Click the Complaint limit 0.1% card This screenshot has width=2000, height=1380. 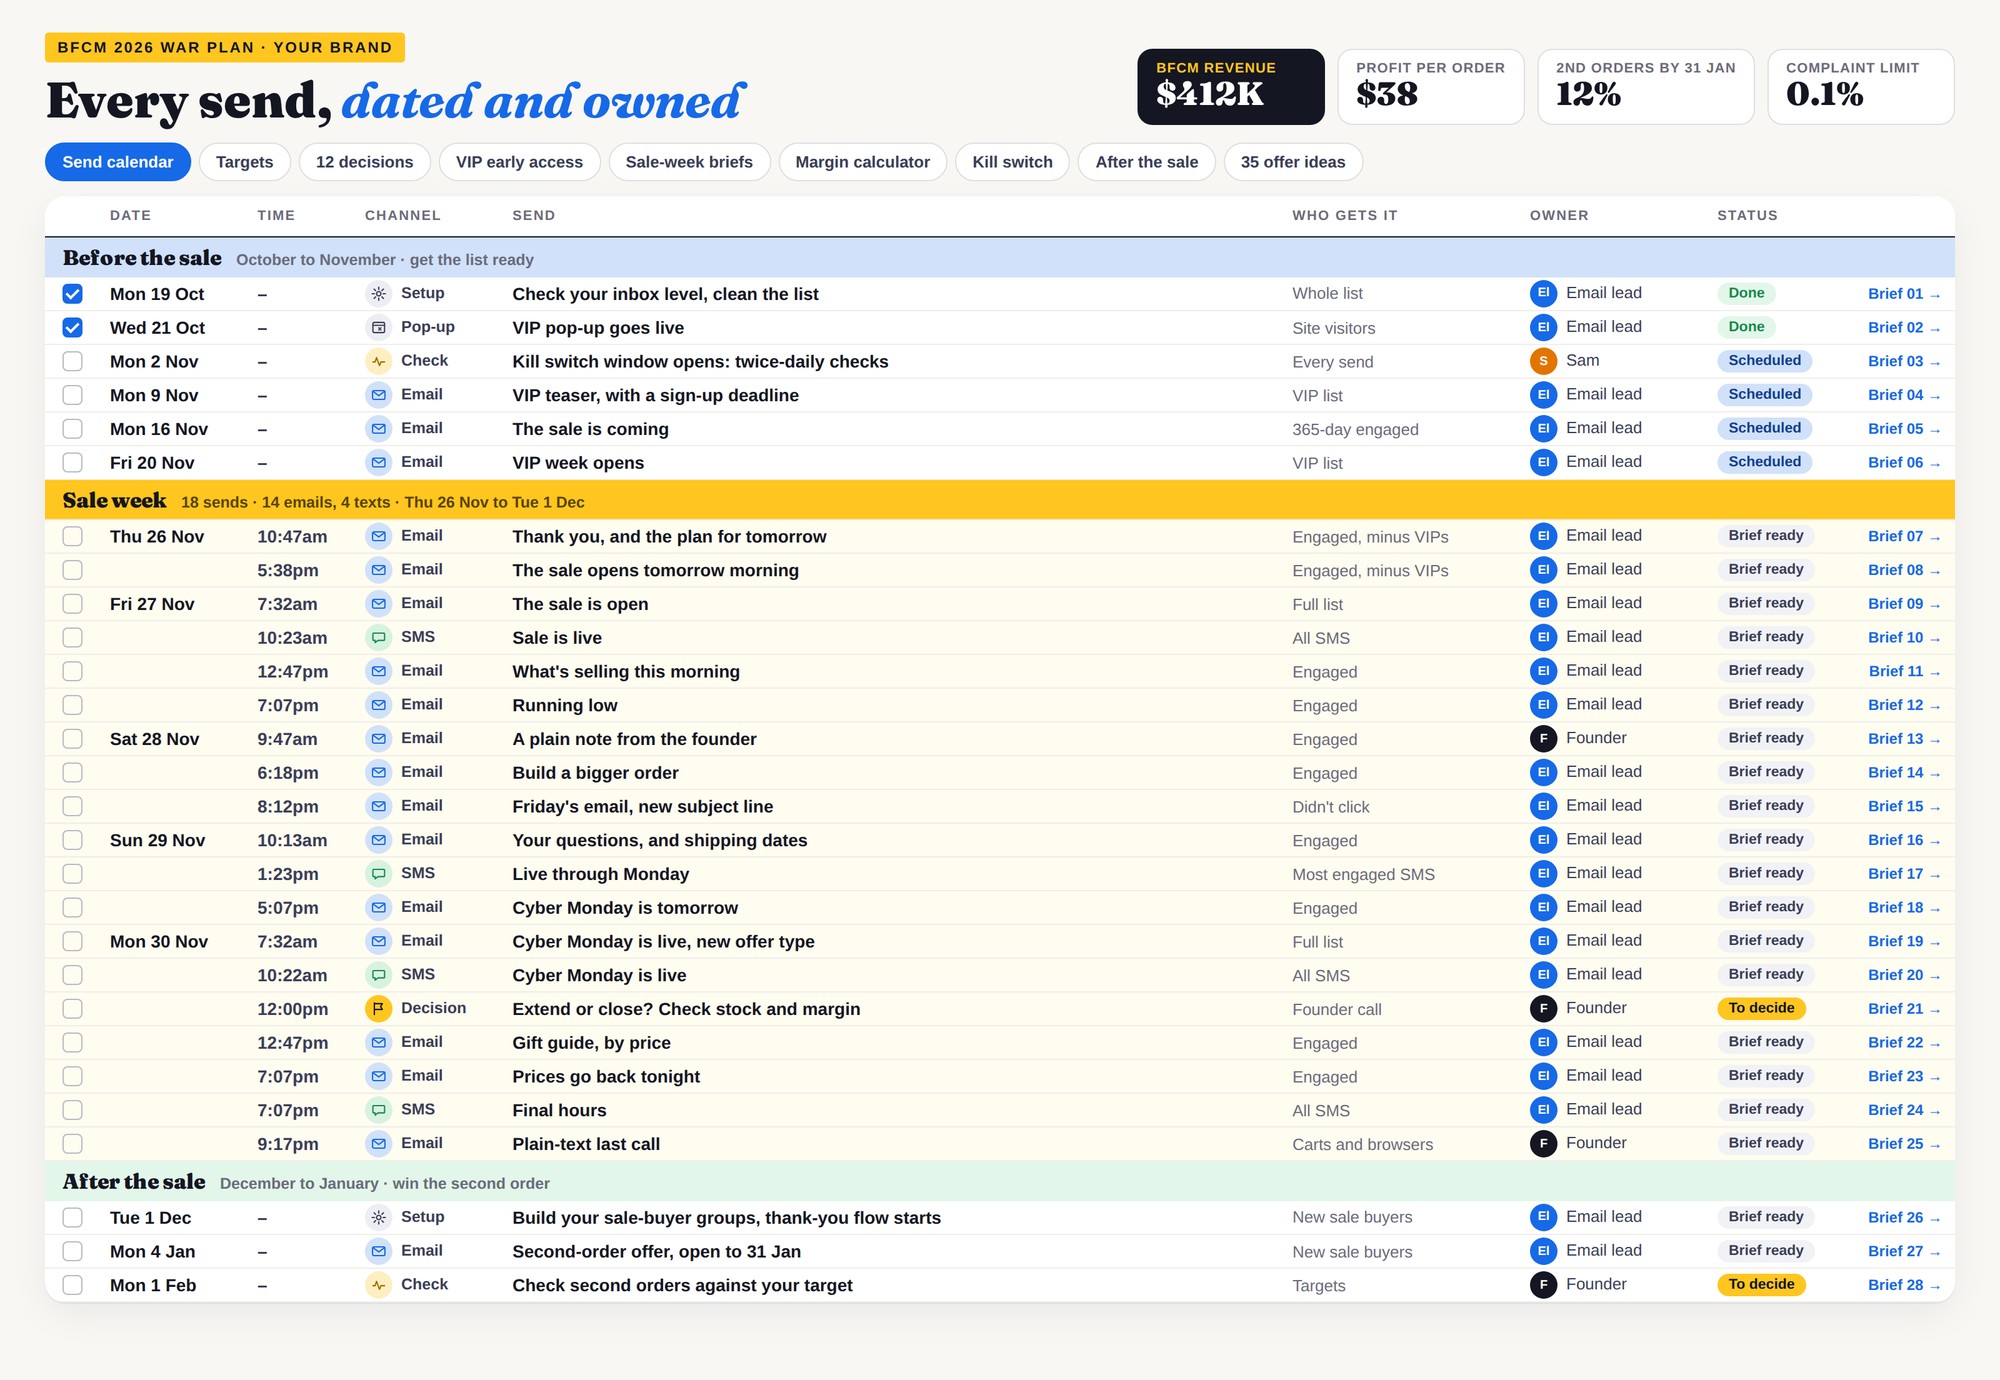click(x=1860, y=87)
